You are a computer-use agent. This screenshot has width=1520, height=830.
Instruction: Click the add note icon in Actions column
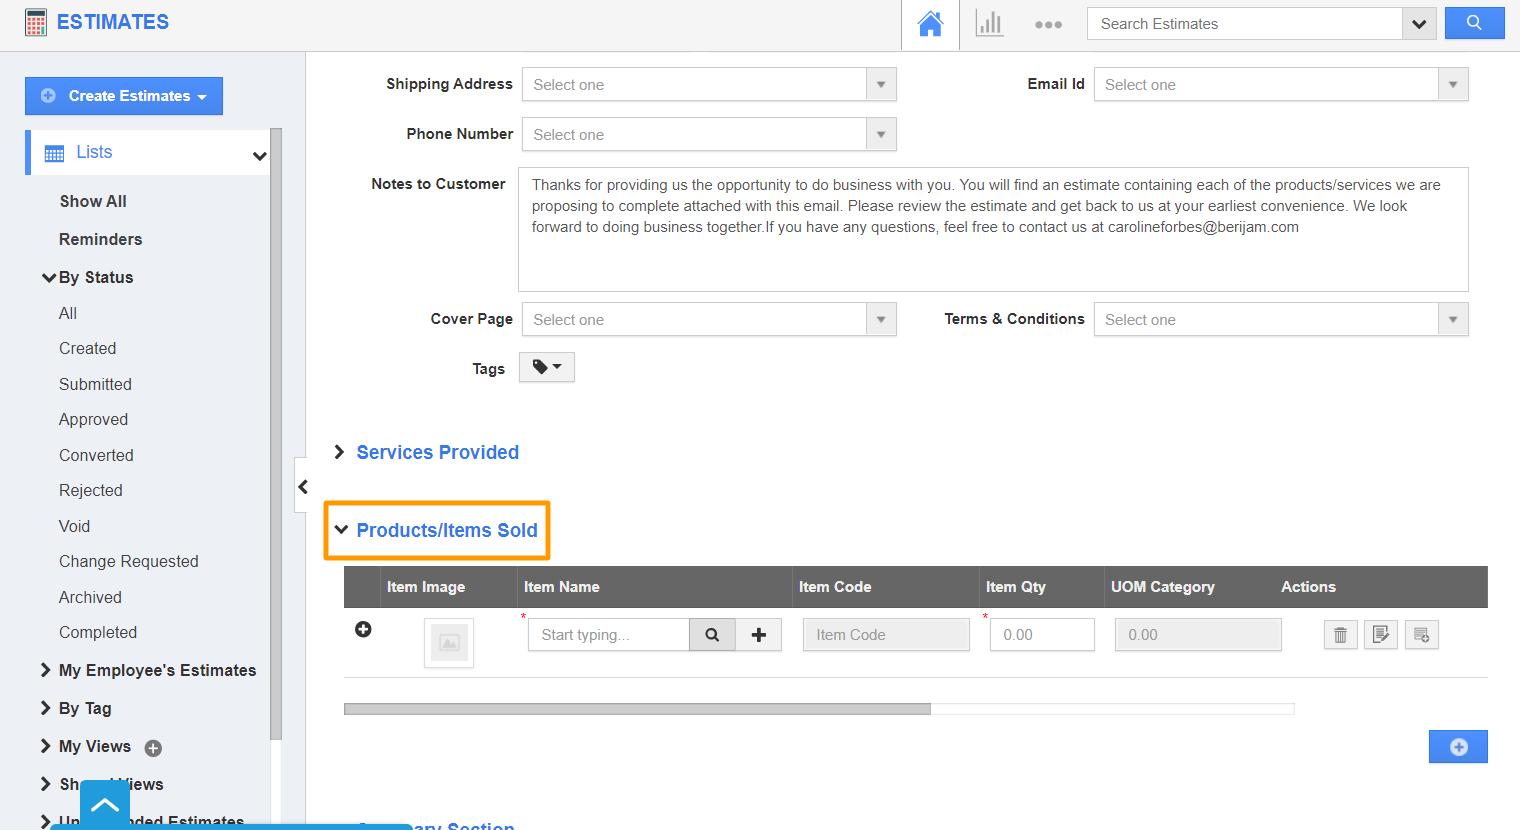click(x=1422, y=634)
